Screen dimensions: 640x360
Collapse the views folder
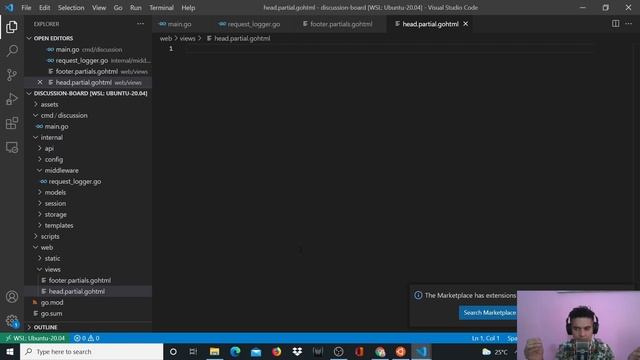[x=52, y=269]
